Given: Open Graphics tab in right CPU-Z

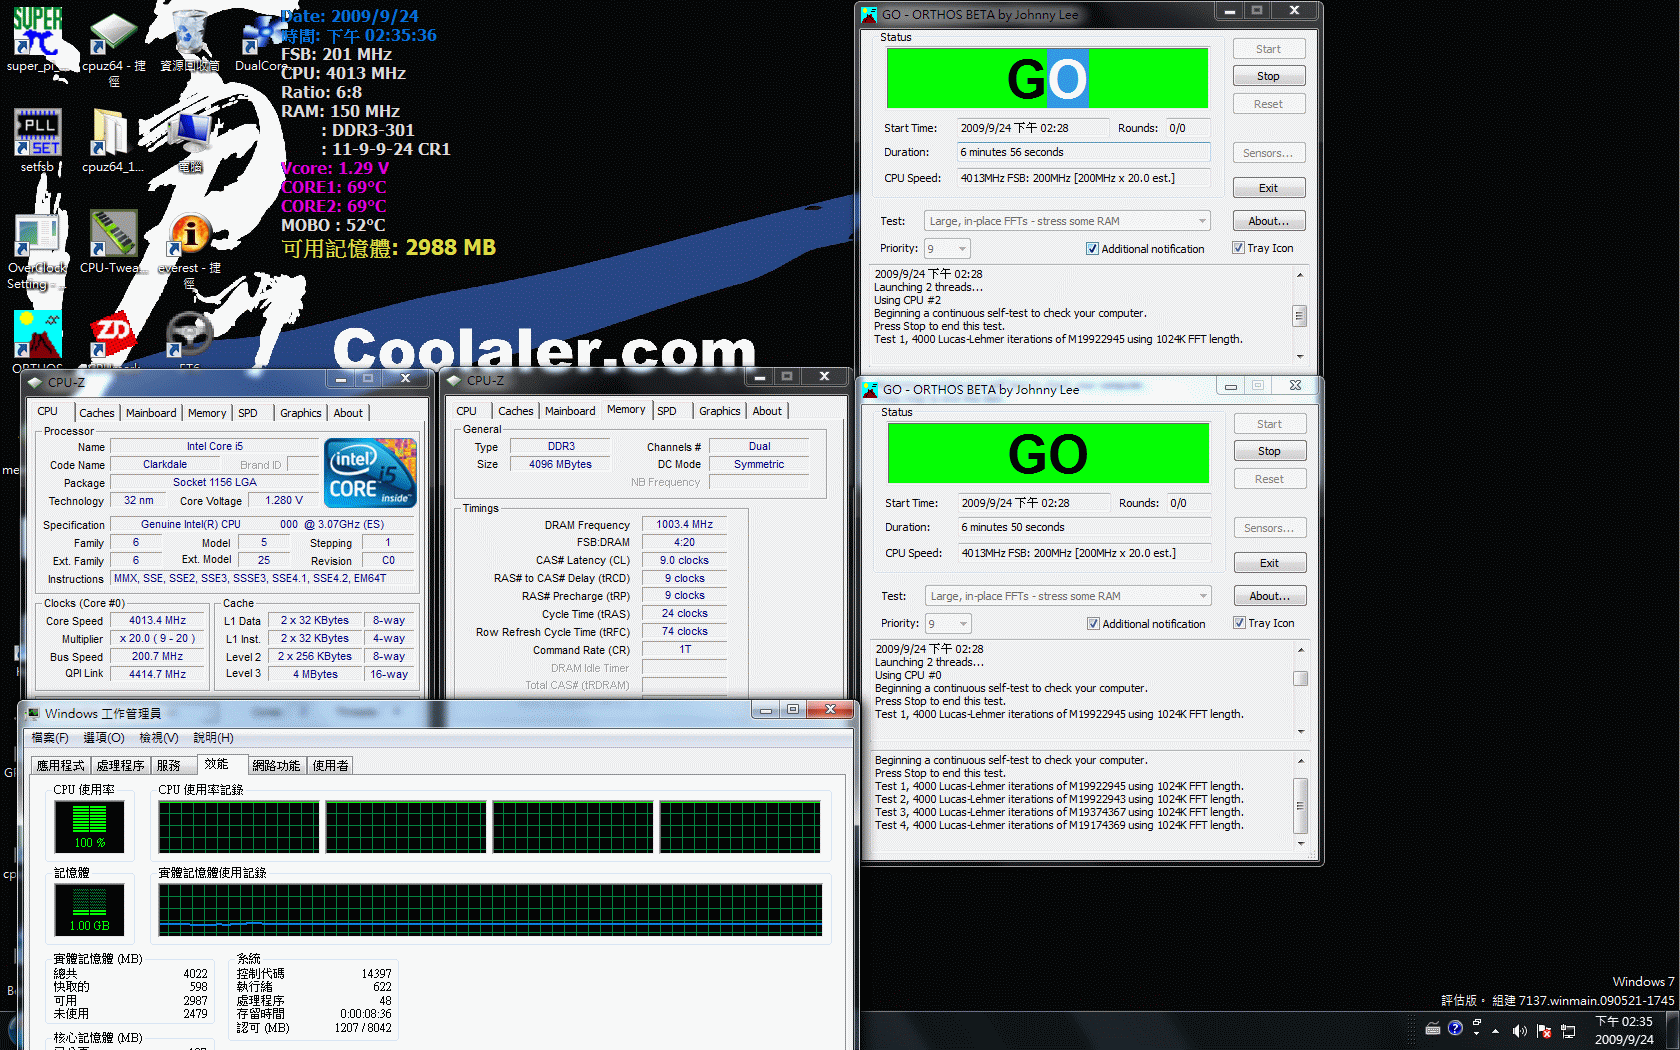Looking at the screenshot, I should pos(720,411).
